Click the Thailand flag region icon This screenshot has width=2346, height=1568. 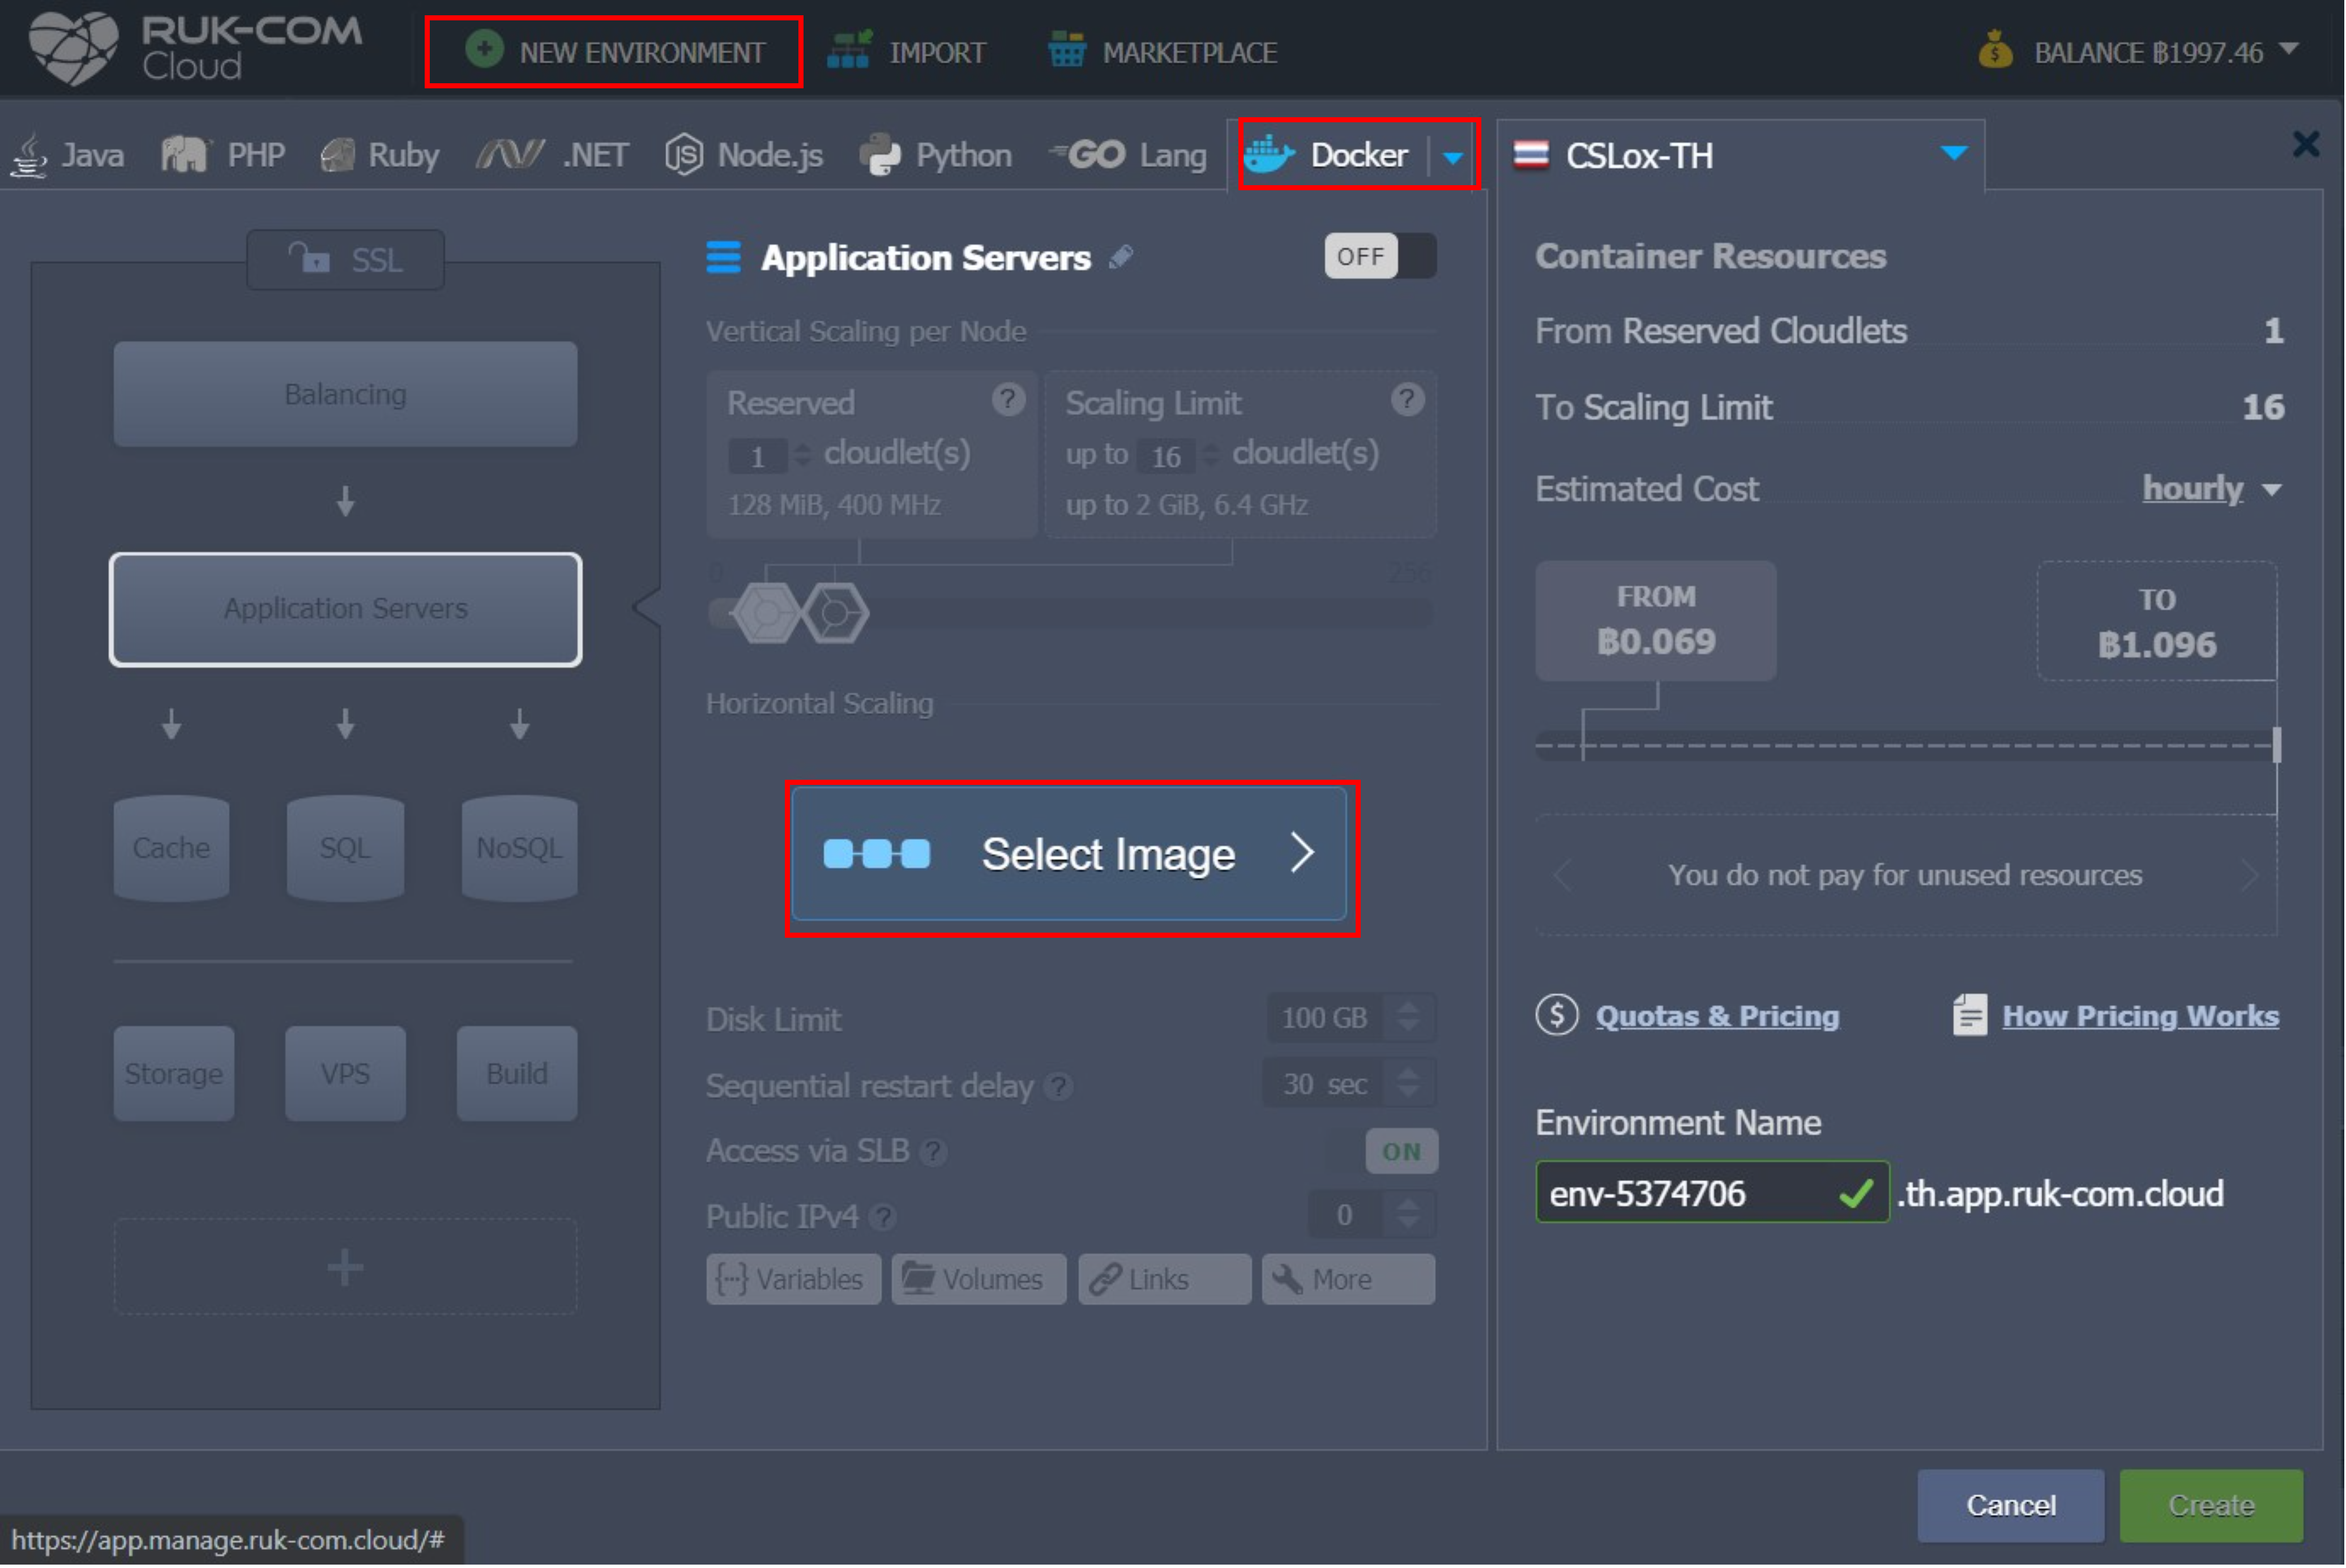(1531, 155)
